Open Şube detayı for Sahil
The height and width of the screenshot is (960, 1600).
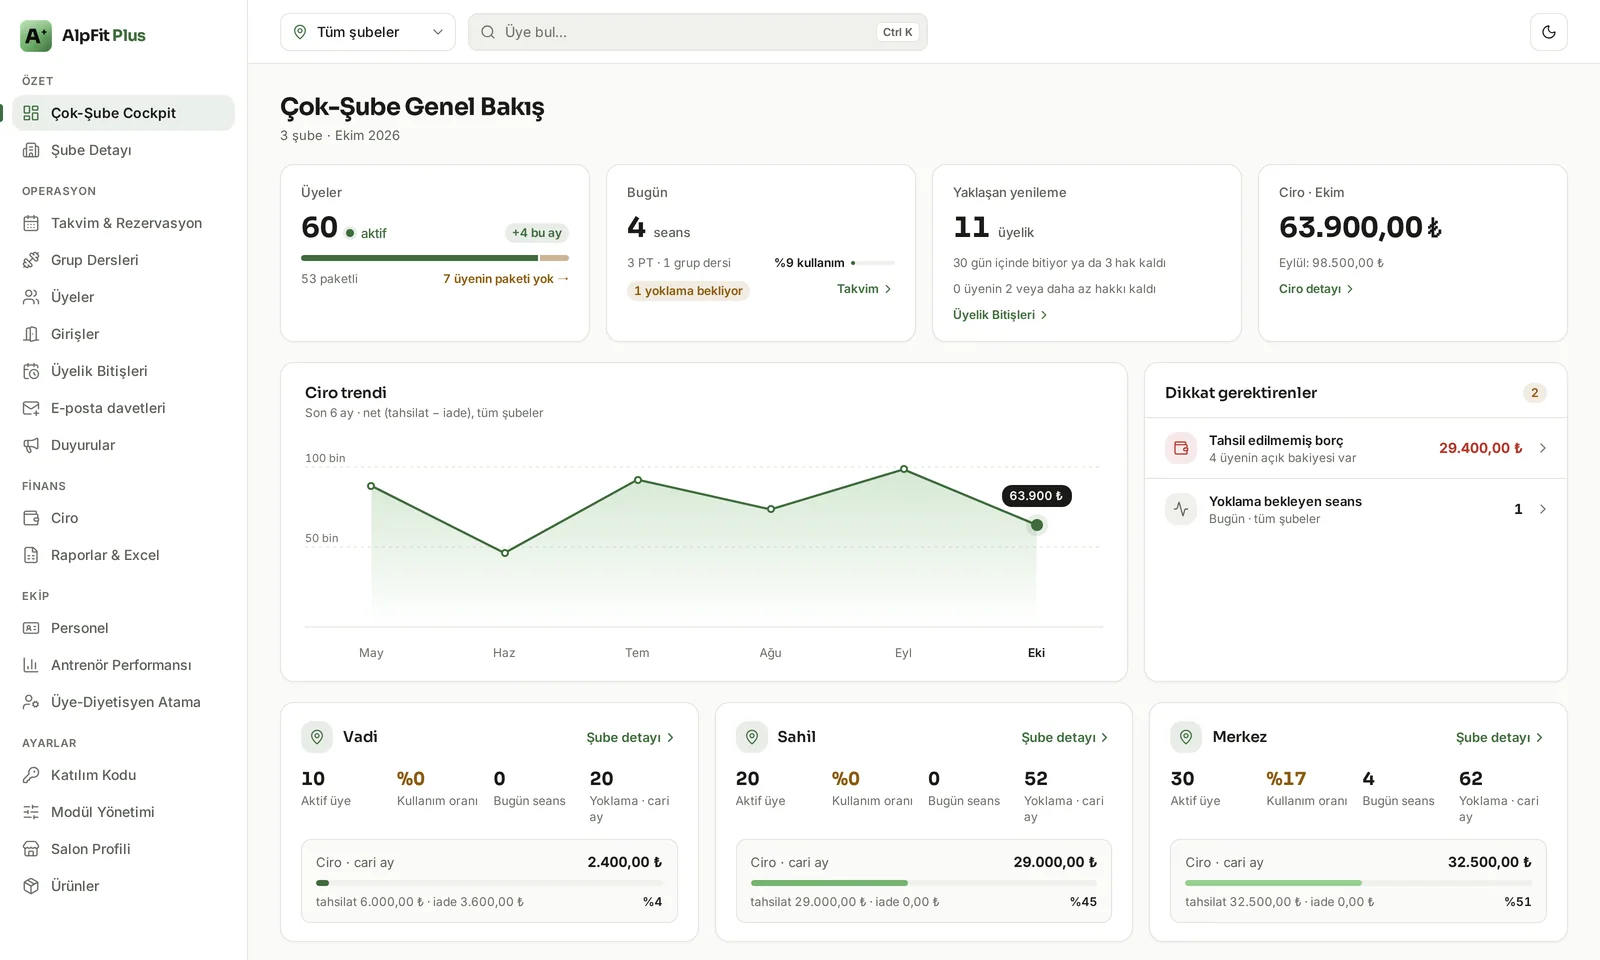[x=1065, y=738]
